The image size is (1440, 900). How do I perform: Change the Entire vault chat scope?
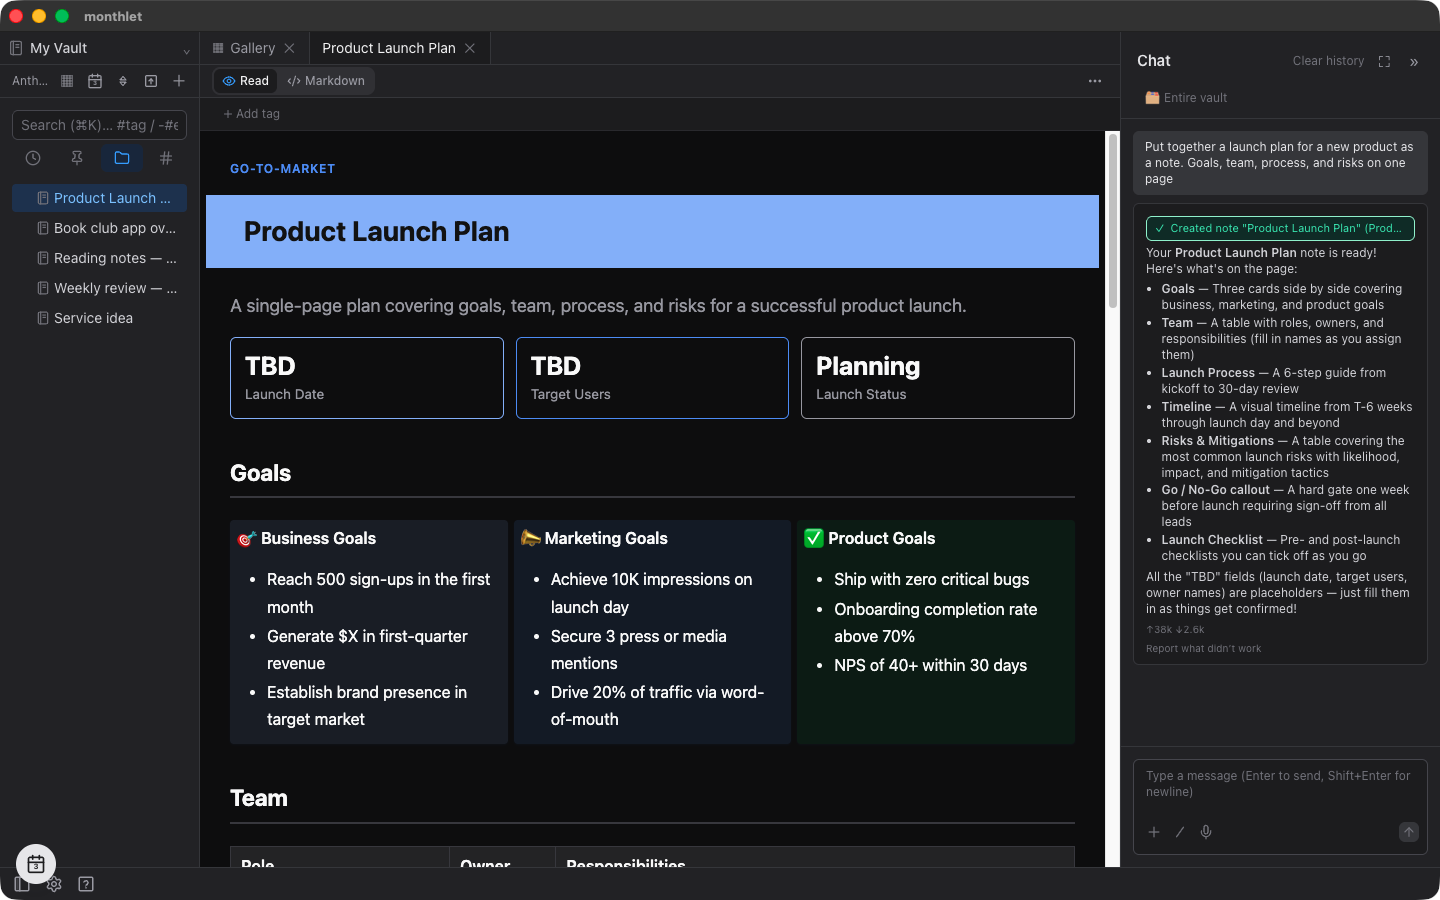coord(1186,98)
